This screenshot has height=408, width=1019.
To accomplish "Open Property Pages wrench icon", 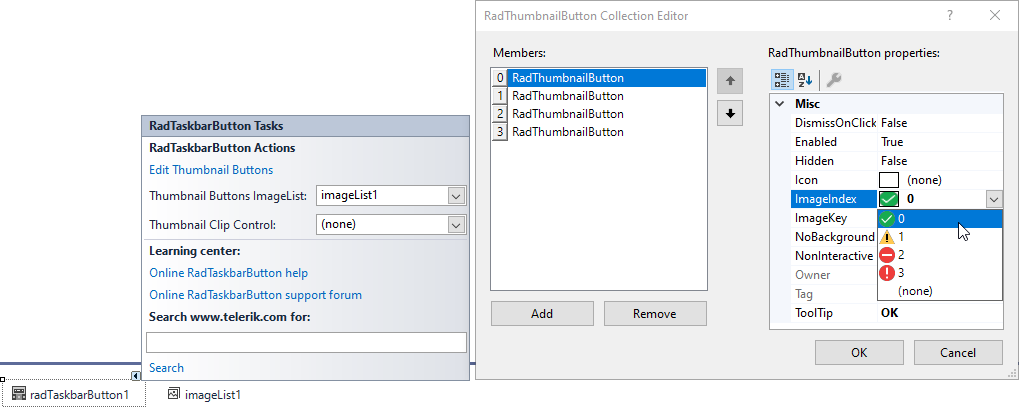I will (x=833, y=79).
